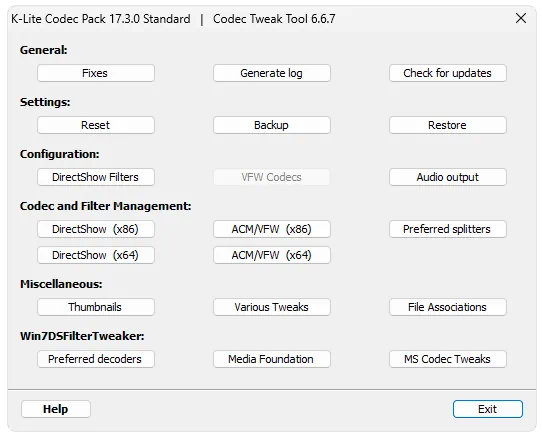Manage DirectShow (x86) filters
Viewport: 542px width, 438px height.
click(x=96, y=229)
